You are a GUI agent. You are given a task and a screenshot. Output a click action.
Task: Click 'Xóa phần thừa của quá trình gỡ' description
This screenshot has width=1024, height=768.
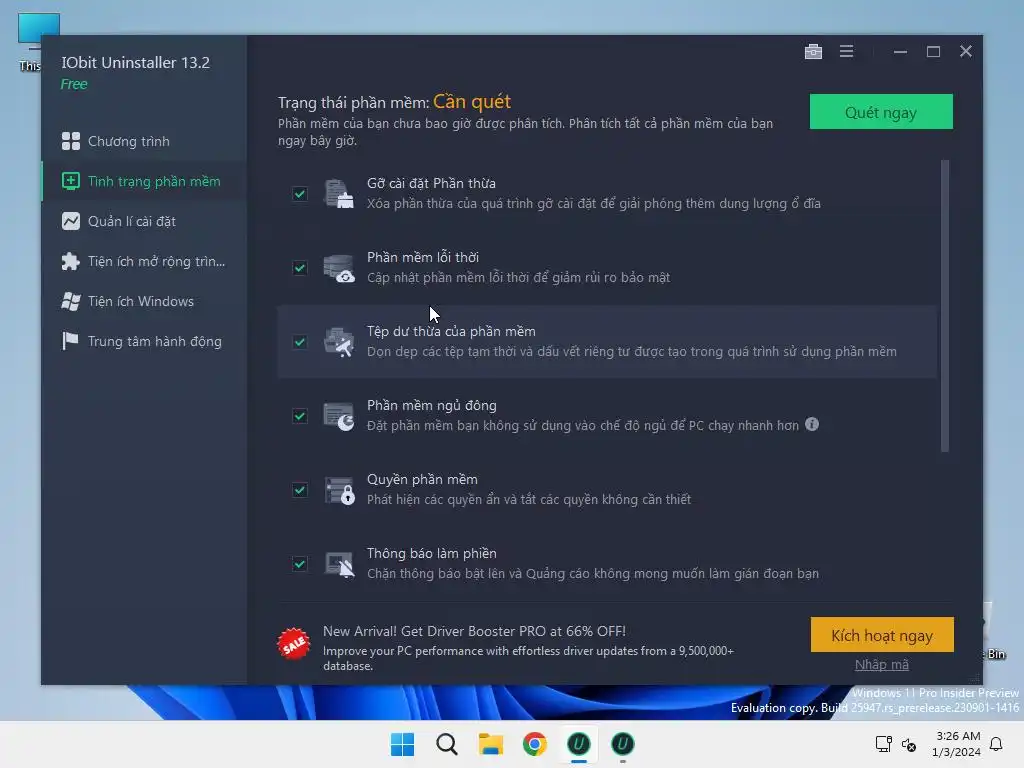(x=594, y=204)
